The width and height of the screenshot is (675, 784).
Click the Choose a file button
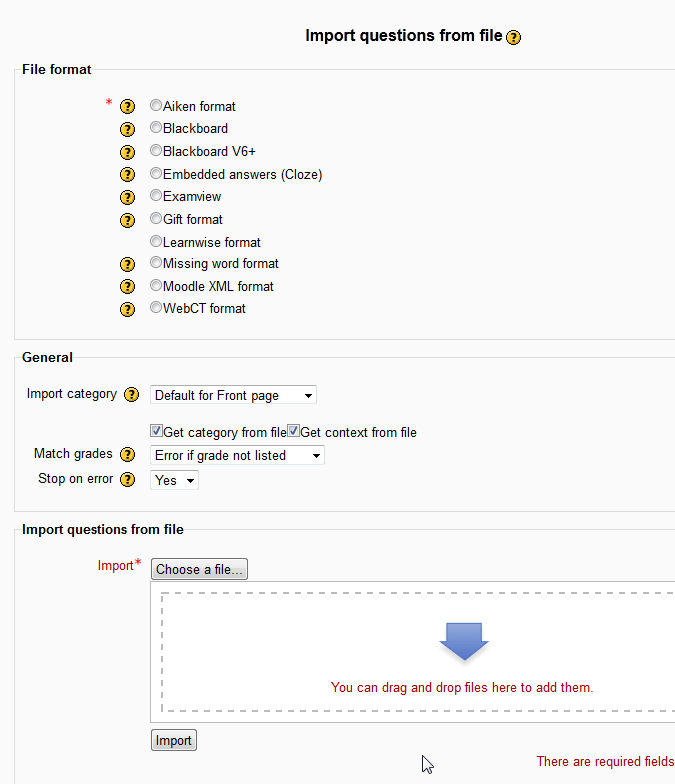click(199, 569)
